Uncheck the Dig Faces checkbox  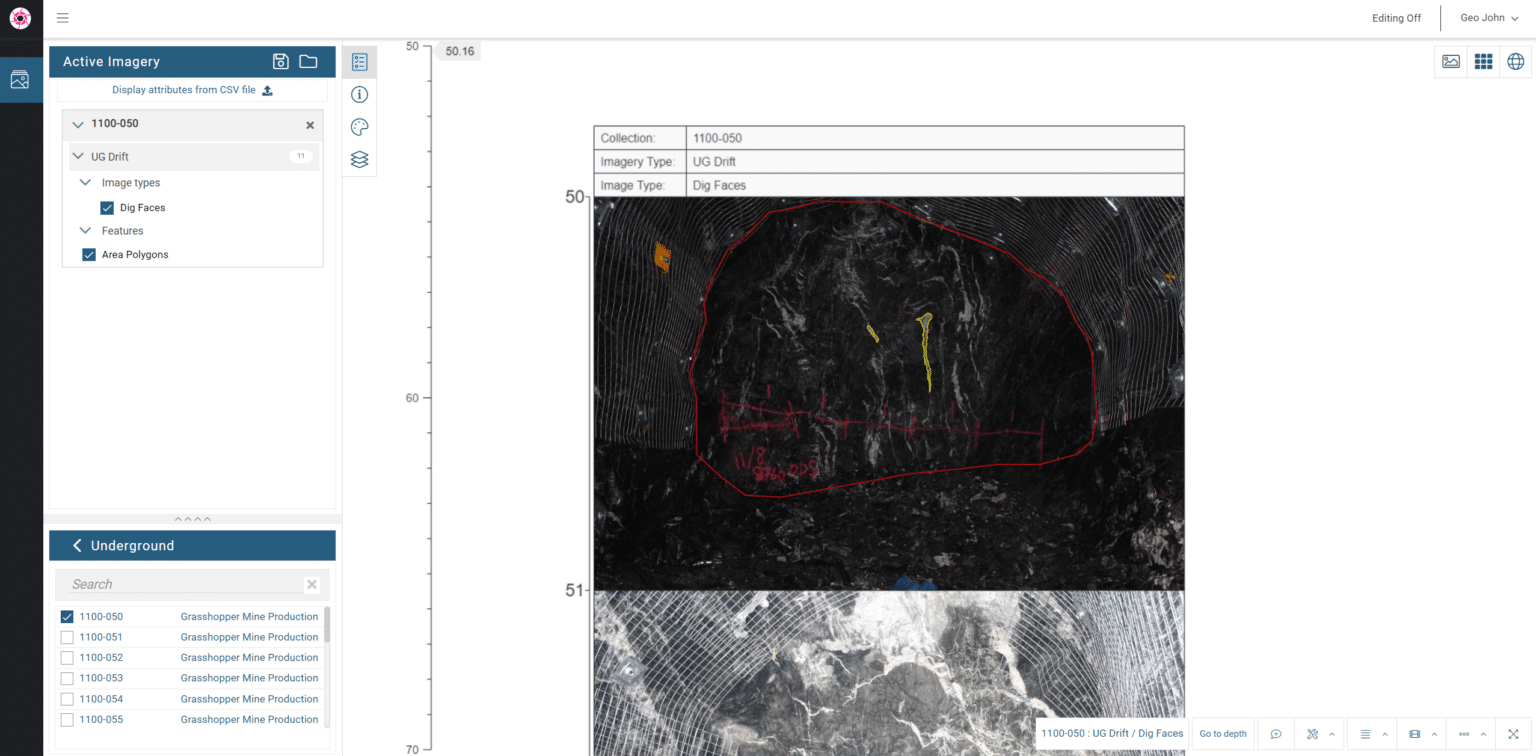[107, 208]
